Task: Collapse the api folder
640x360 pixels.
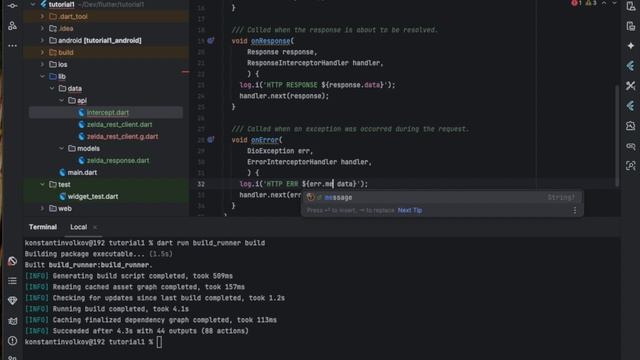Action: (x=62, y=100)
